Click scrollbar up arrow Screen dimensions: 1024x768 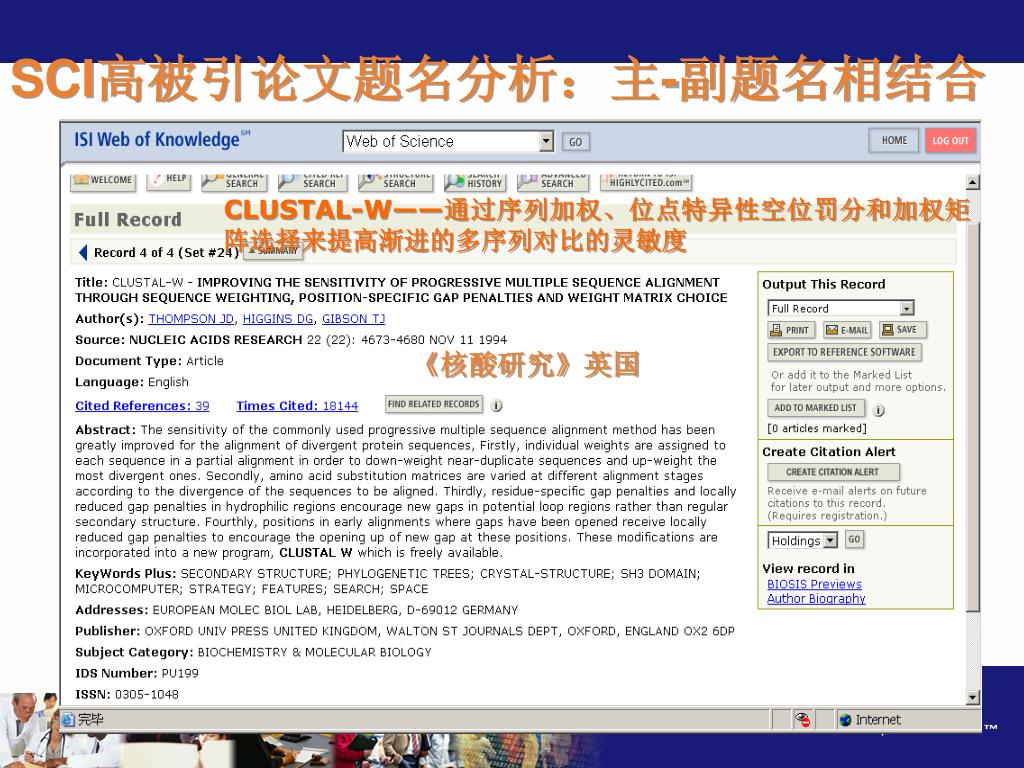[x=972, y=182]
